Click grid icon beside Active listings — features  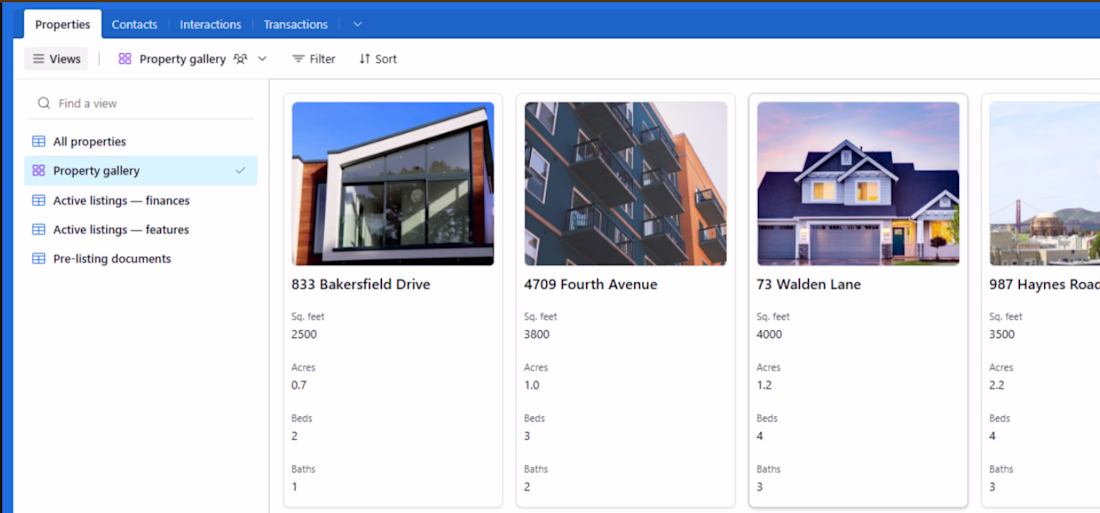click(39, 229)
